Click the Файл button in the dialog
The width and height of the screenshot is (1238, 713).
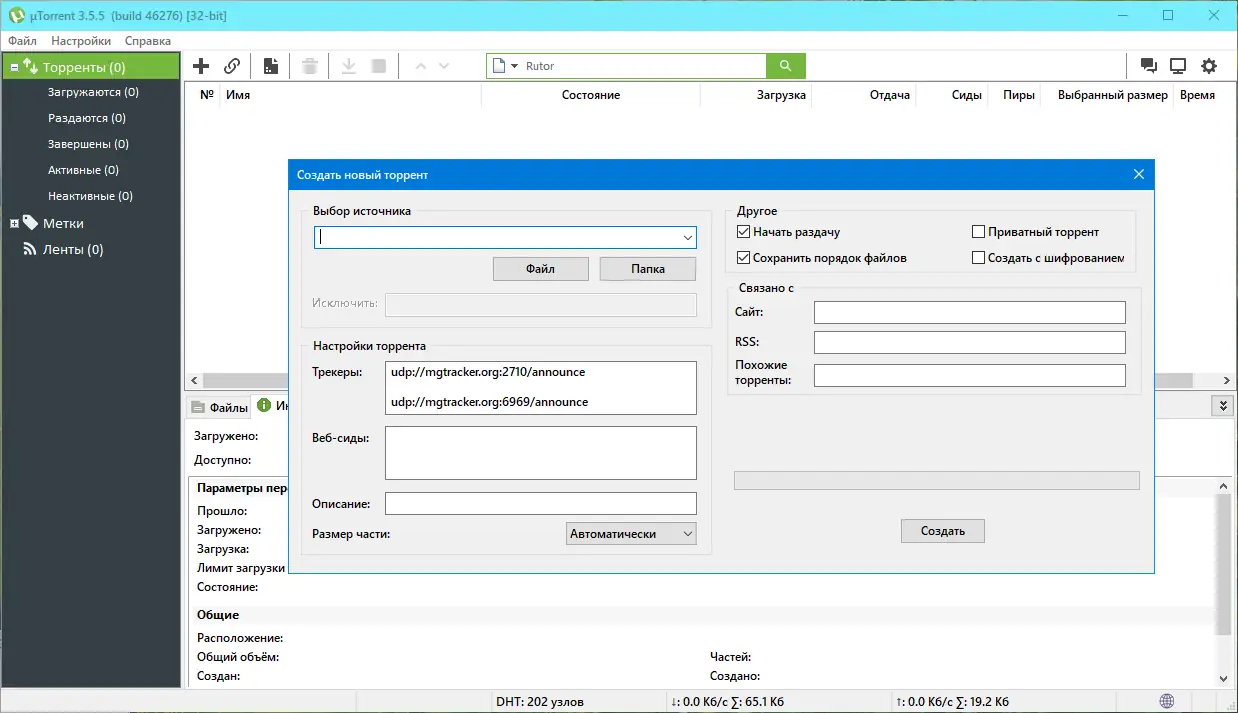(x=540, y=269)
